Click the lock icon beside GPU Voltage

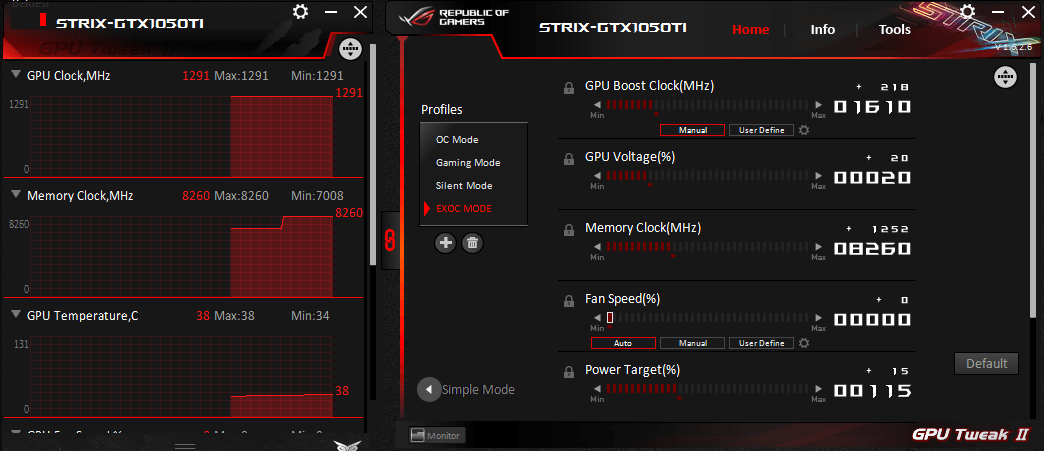(x=569, y=159)
